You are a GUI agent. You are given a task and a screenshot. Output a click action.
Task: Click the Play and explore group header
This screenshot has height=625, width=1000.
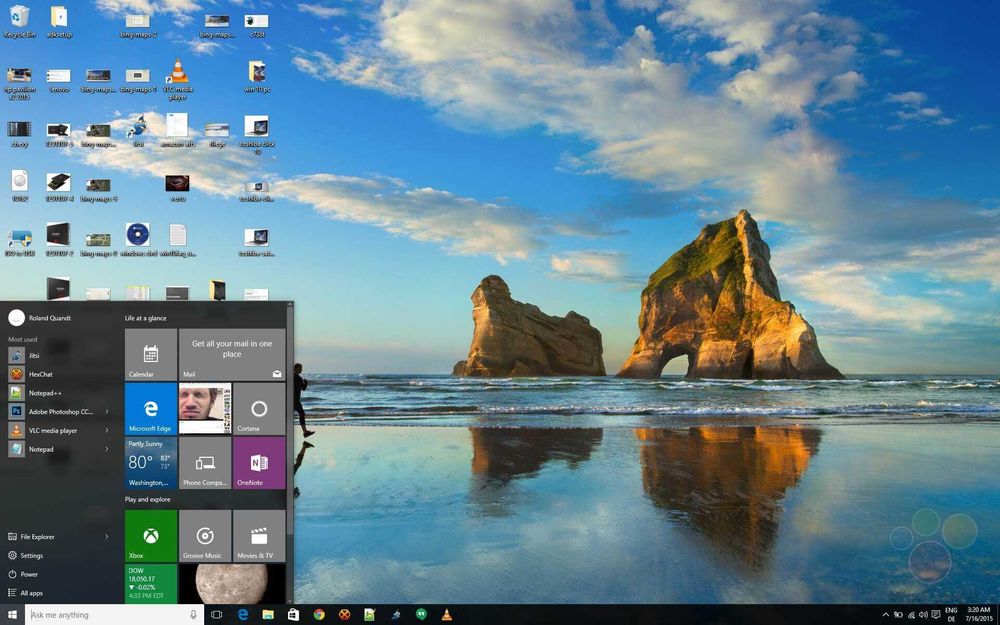147,499
